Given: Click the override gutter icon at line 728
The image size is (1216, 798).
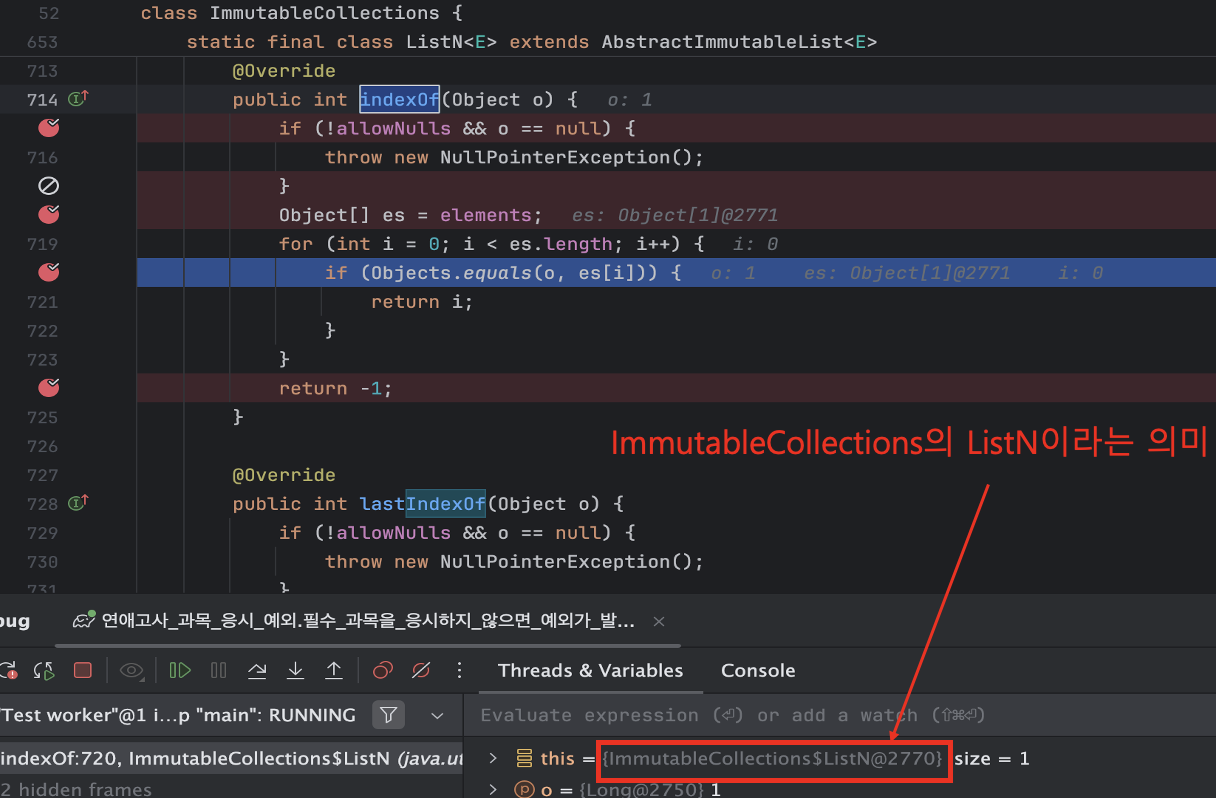Looking at the screenshot, I should (x=78, y=503).
